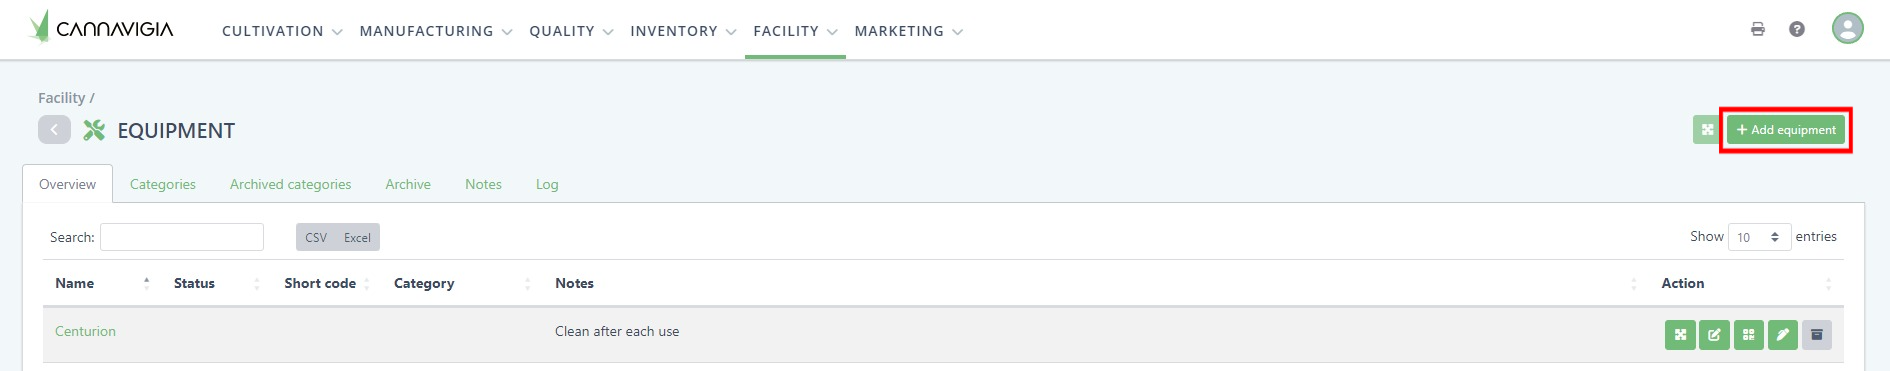Switch to the Archived categories tab

pos(290,184)
